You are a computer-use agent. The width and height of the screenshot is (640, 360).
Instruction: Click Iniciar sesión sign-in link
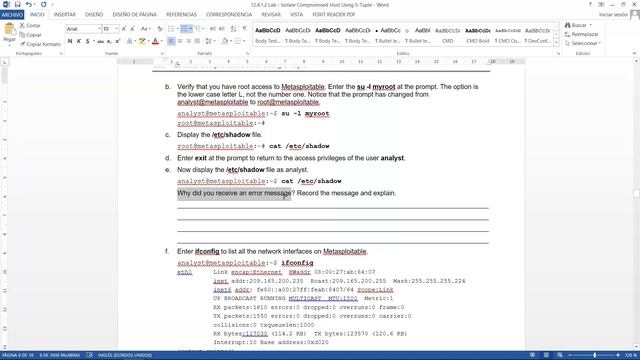pyautogui.click(x=613, y=15)
